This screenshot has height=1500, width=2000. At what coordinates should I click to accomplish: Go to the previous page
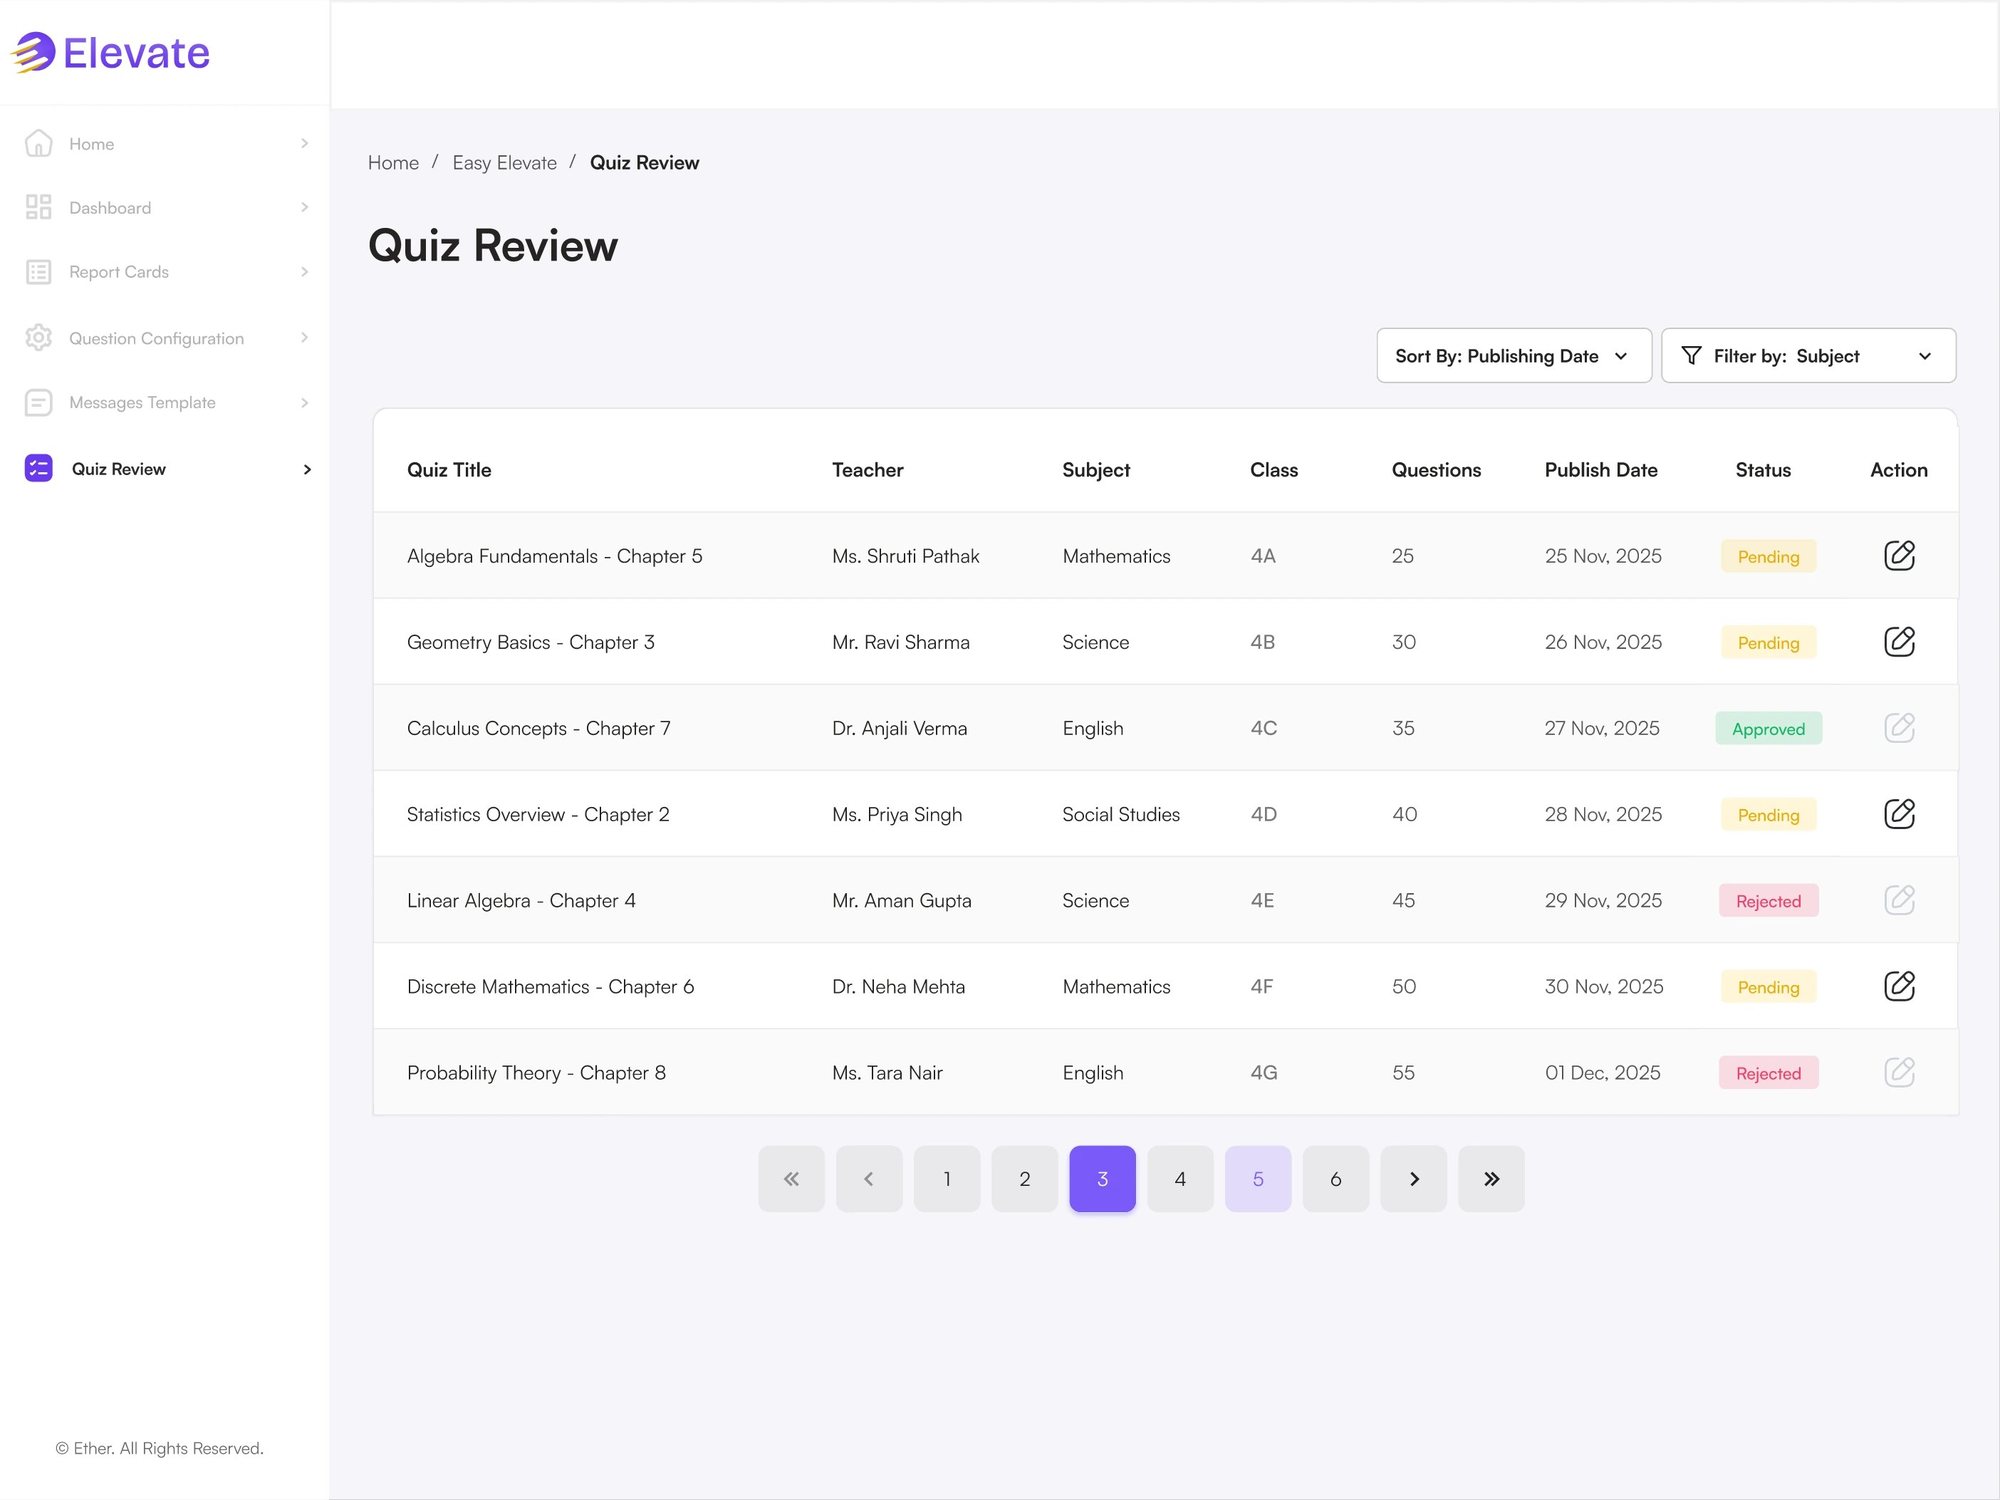click(x=869, y=1179)
